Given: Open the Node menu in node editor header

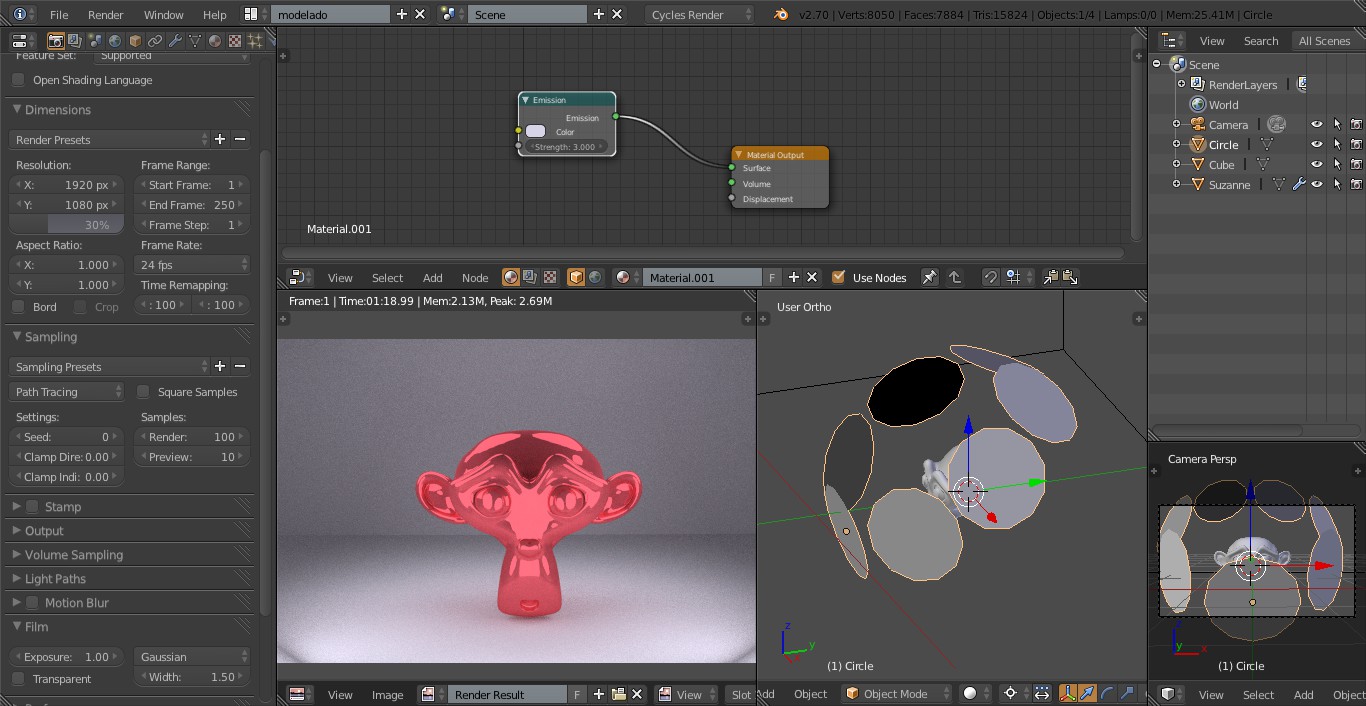Looking at the screenshot, I should [x=475, y=278].
